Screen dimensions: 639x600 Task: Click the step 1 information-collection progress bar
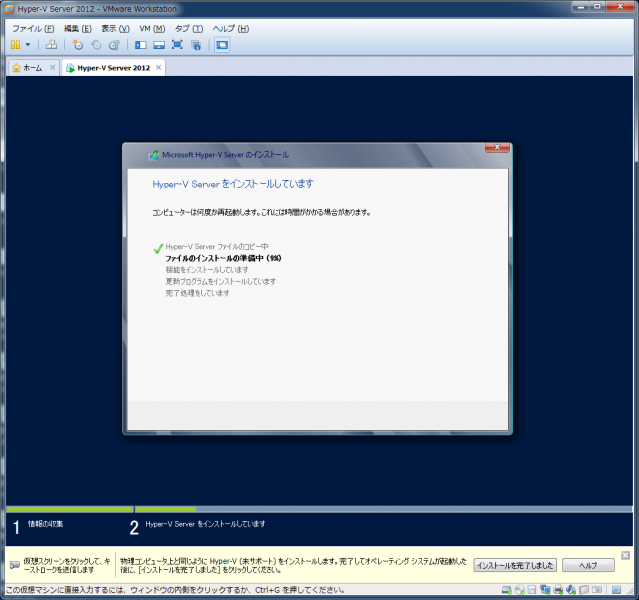(x=70, y=509)
